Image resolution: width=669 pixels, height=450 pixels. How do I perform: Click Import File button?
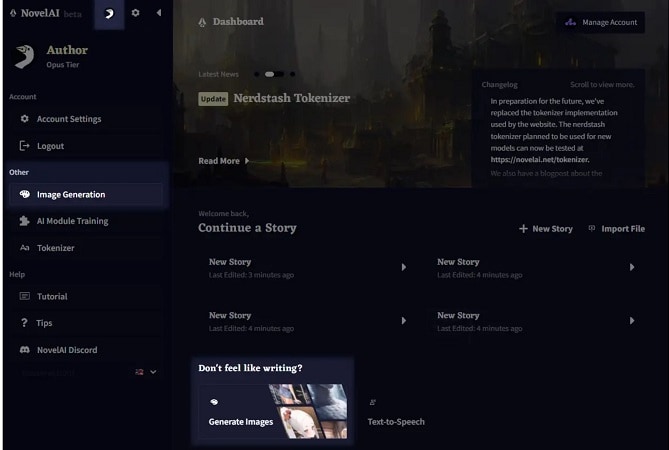tap(617, 229)
